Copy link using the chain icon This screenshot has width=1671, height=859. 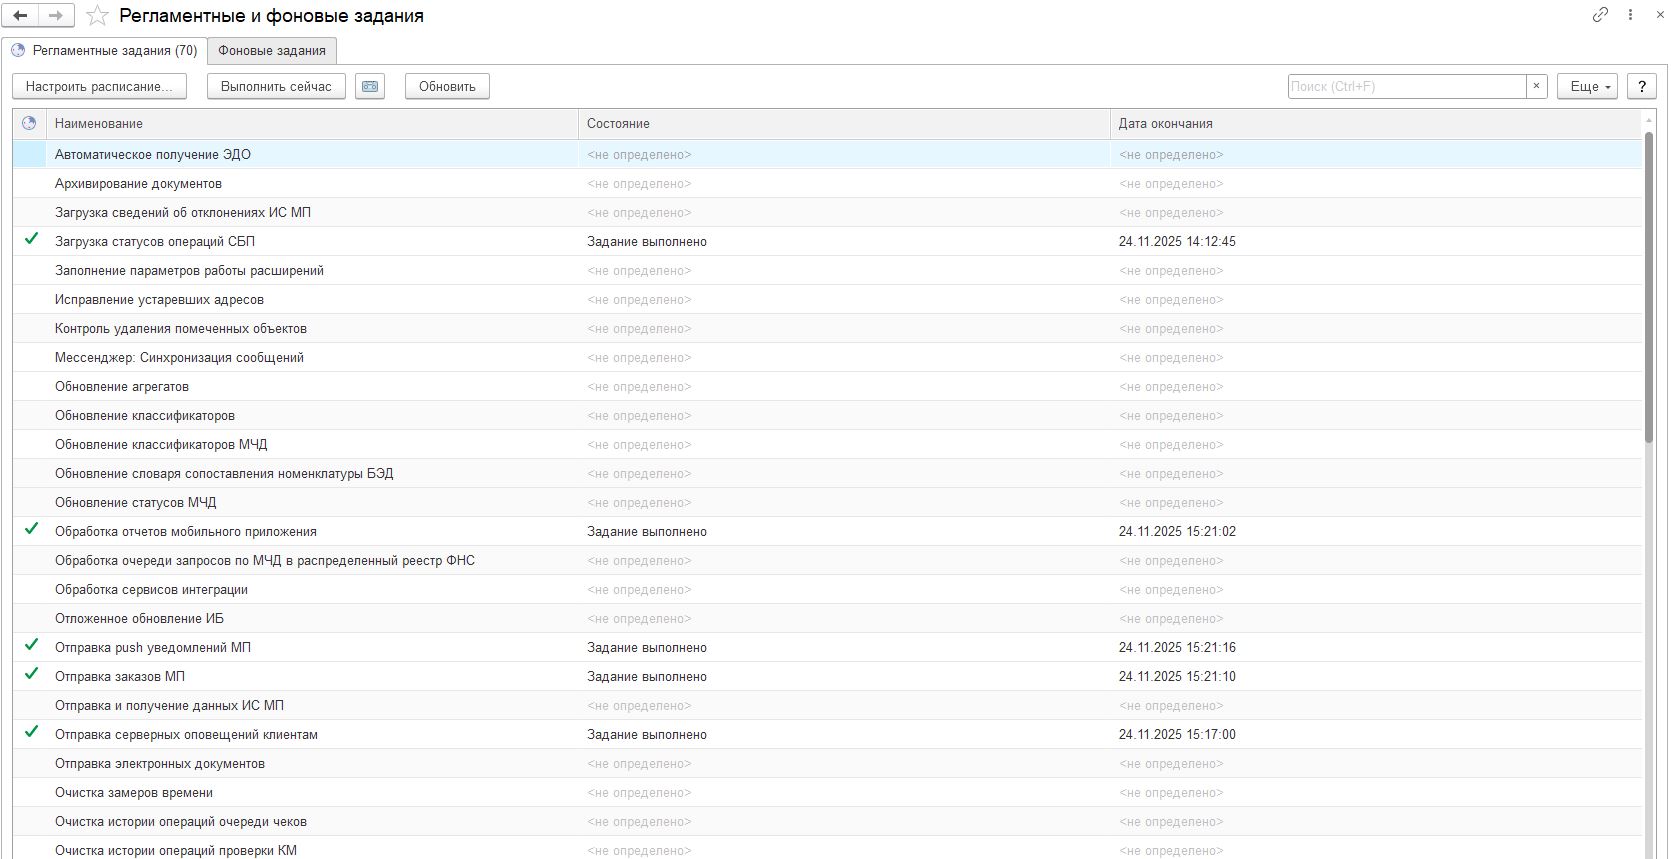(x=1600, y=15)
